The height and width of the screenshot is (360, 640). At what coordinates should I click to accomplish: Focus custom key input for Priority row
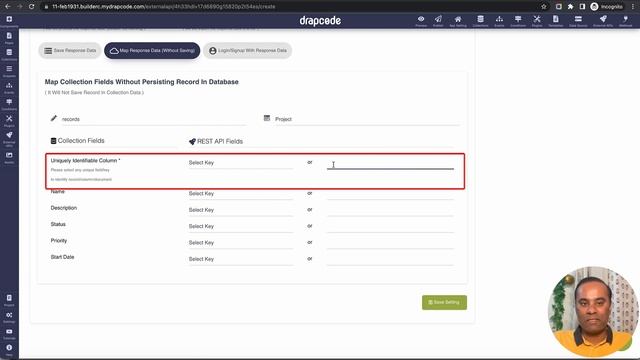pos(390,243)
